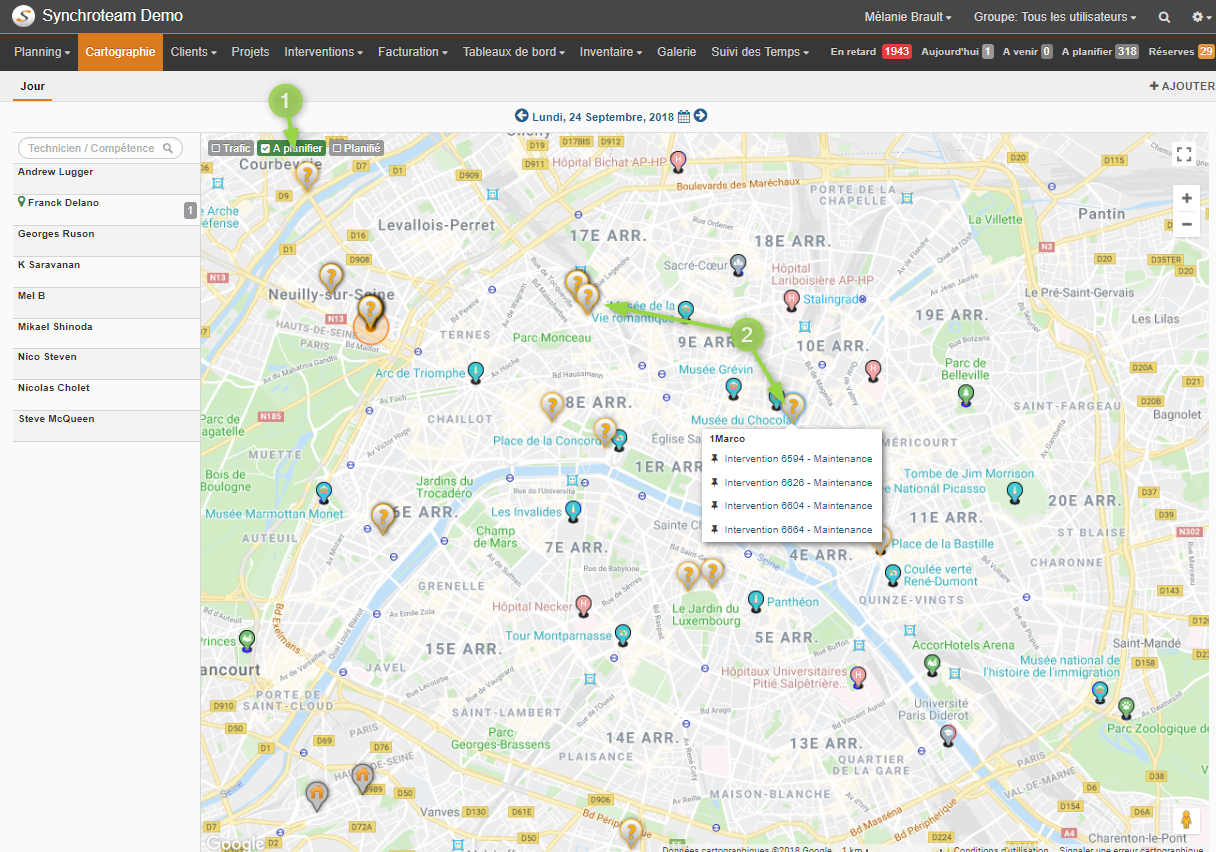1216x852 pixels.
Task: Toggle map fullscreen view
Action: (1184, 154)
